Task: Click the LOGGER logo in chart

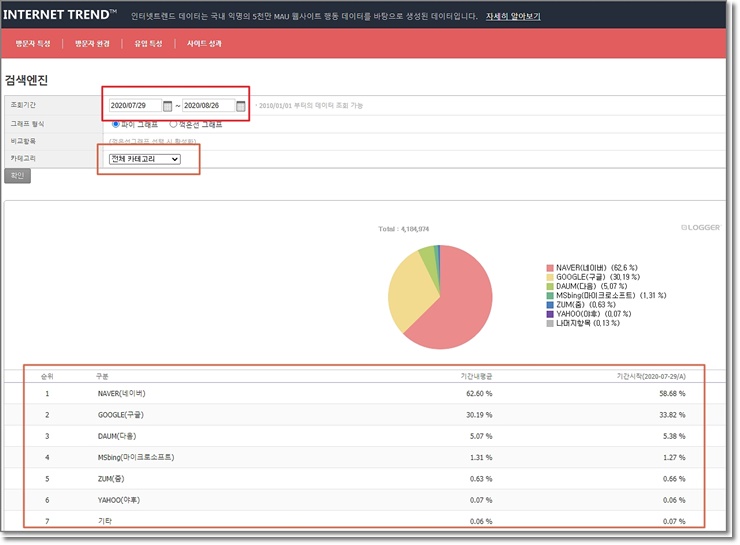Action: click(701, 227)
